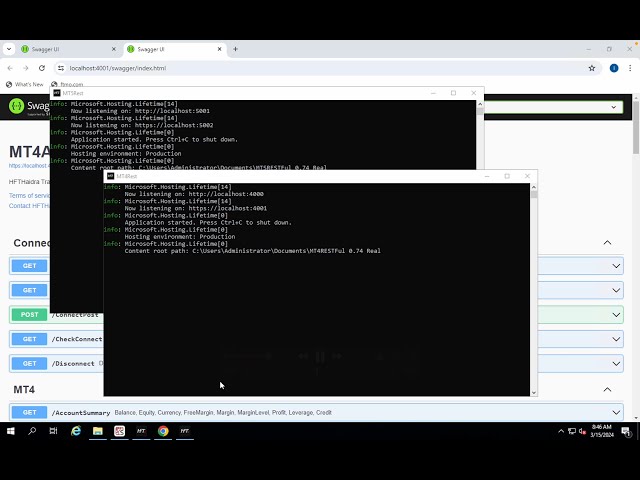
Task: Open taskbar search magnifier
Action: (32, 431)
